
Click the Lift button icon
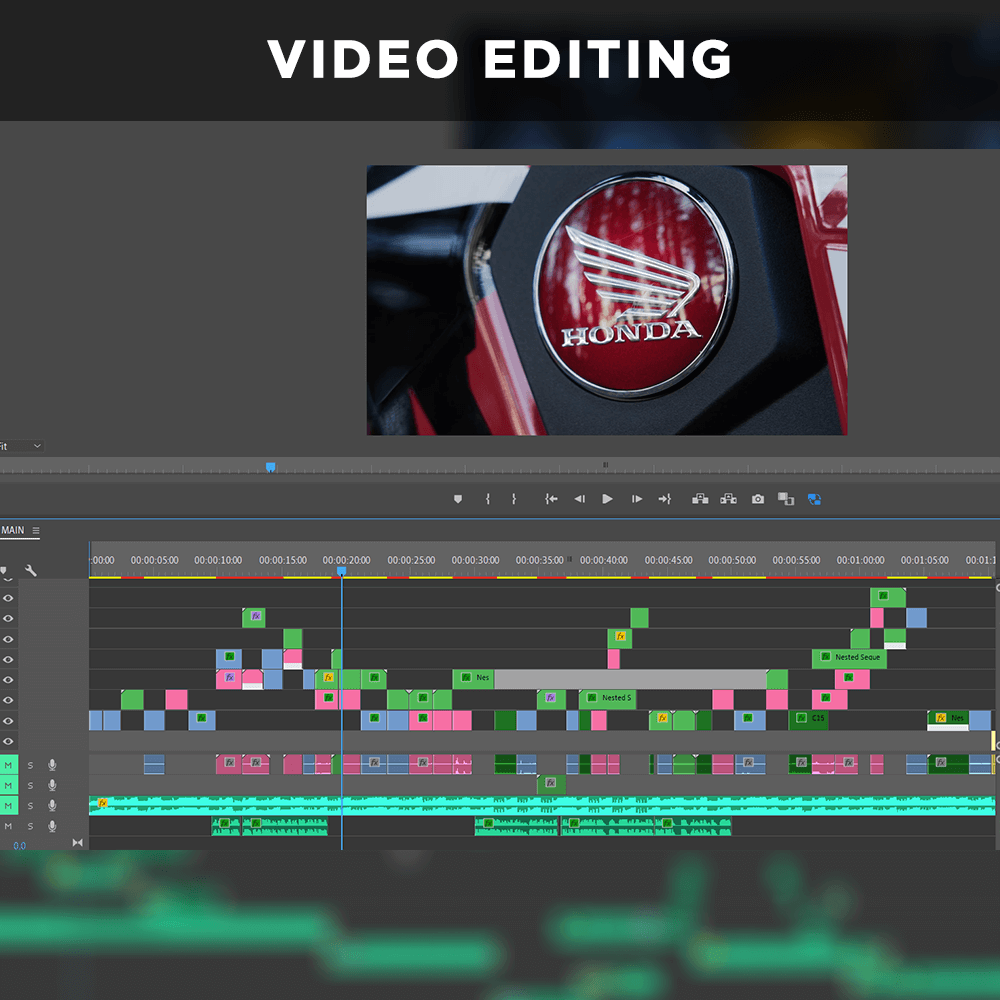click(700, 499)
